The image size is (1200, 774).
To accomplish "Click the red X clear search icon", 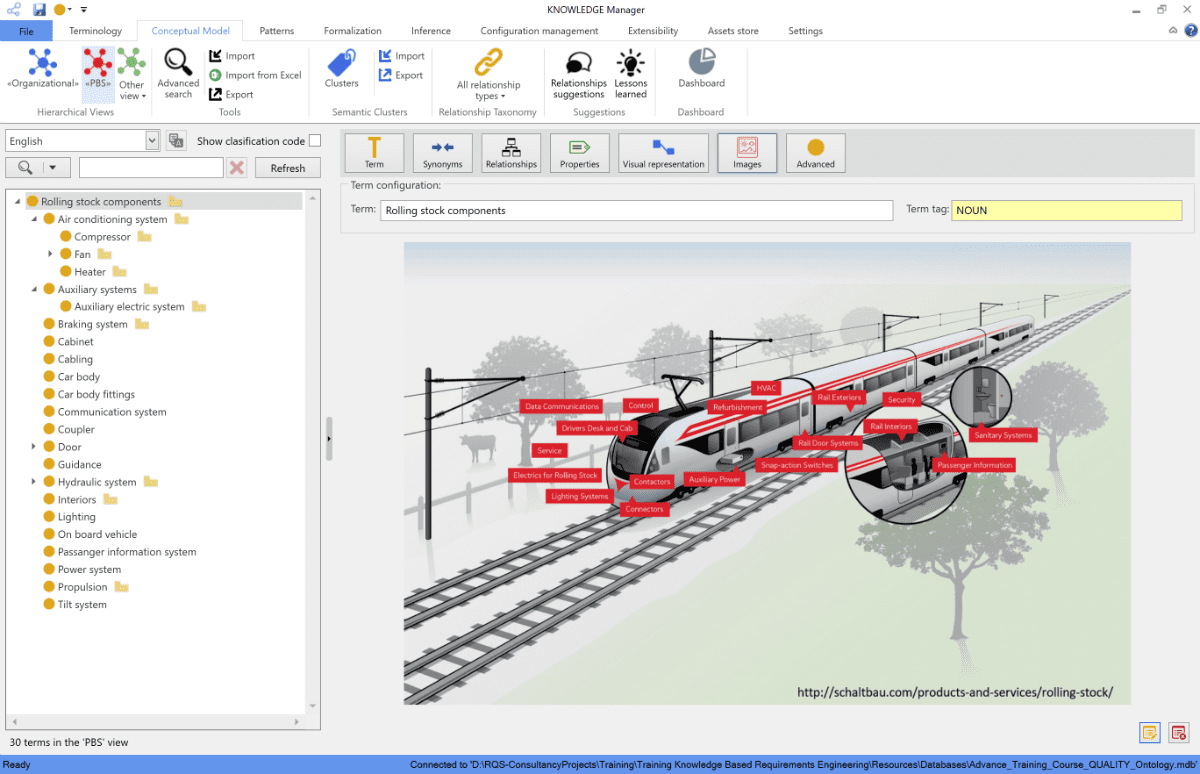I will click(237, 167).
